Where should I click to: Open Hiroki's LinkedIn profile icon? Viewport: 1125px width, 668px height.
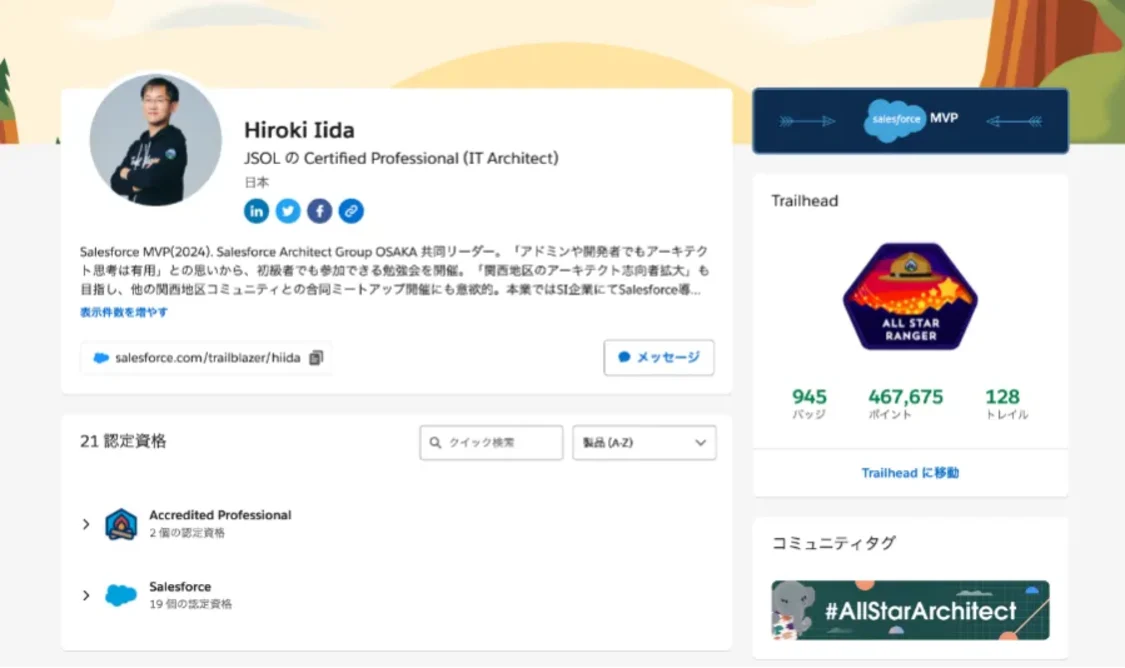(x=256, y=211)
